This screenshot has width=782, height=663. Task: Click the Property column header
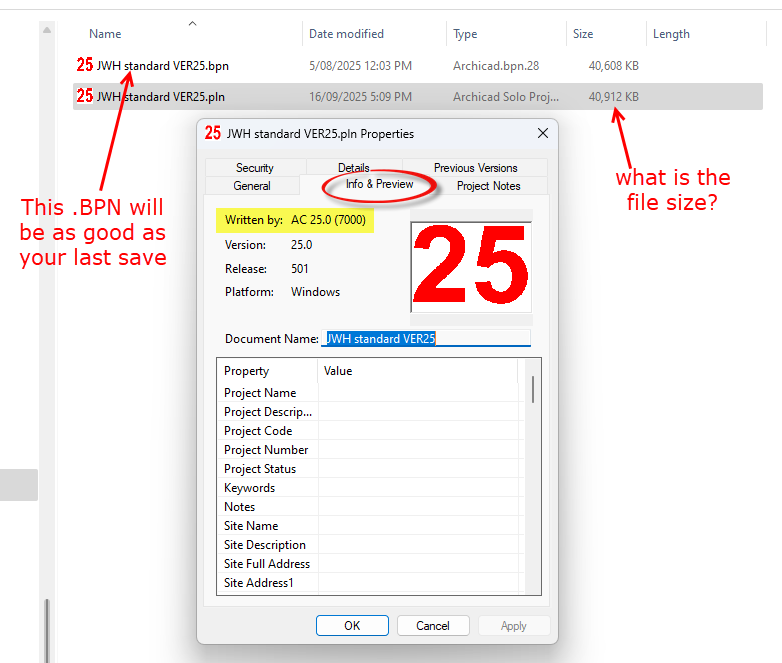(246, 371)
